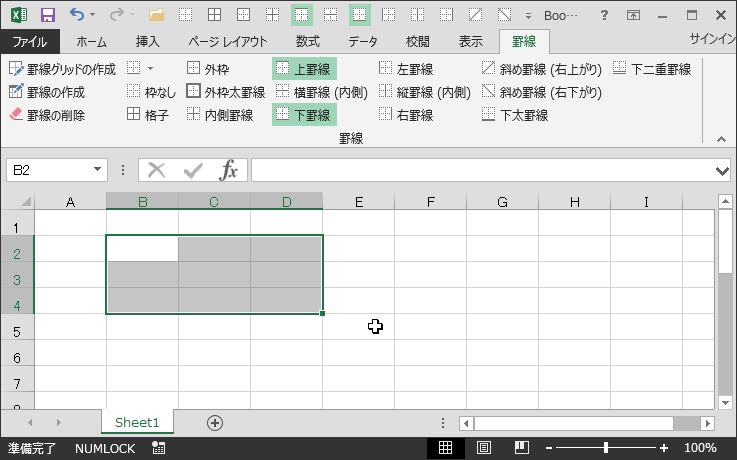This screenshot has width=737, height=460.
Task: Open the ファイル tab
Action: click(x=30, y=42)
